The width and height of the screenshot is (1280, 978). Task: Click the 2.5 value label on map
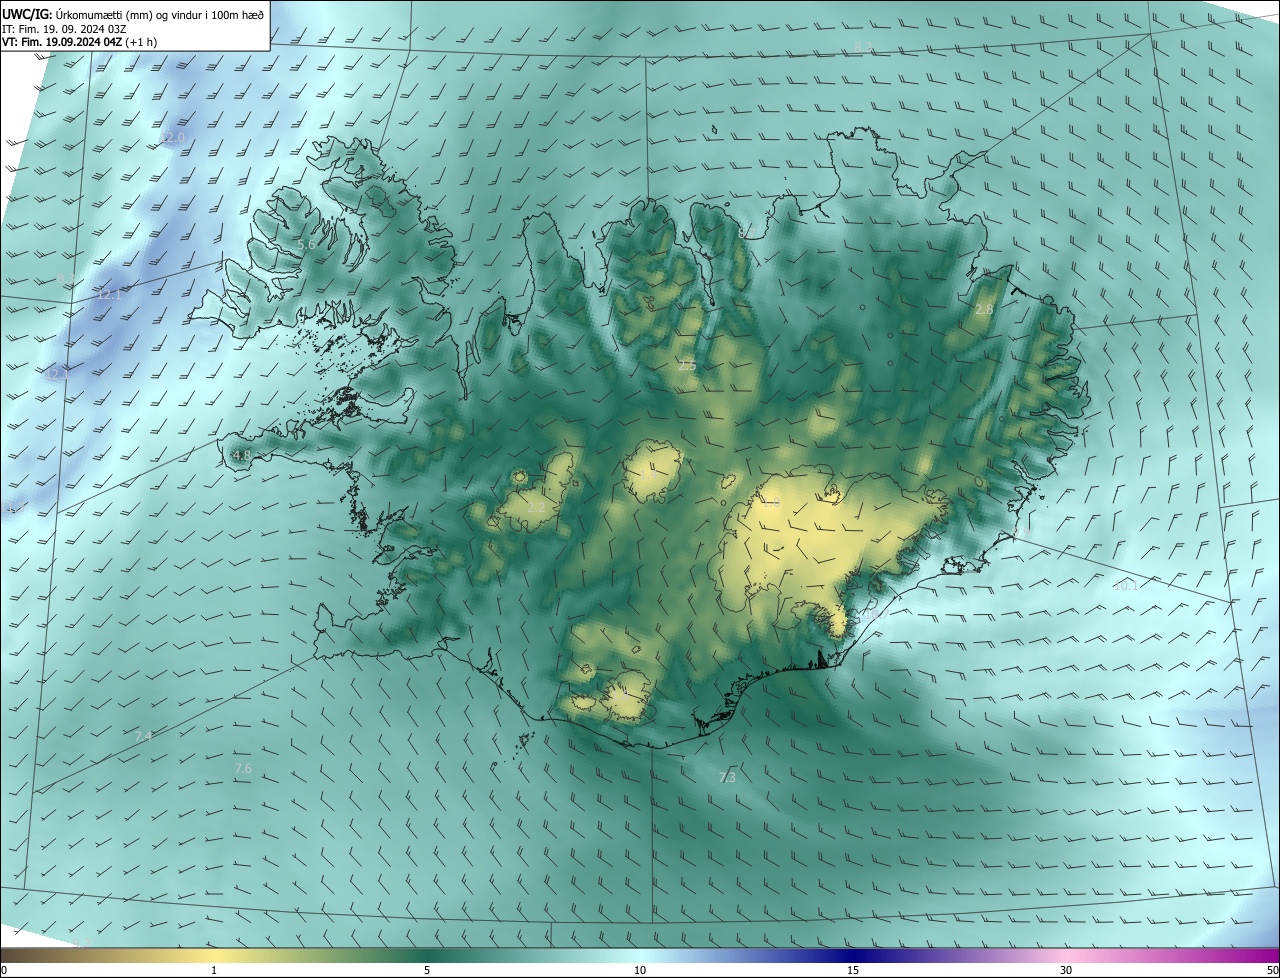tap(687, 366)
